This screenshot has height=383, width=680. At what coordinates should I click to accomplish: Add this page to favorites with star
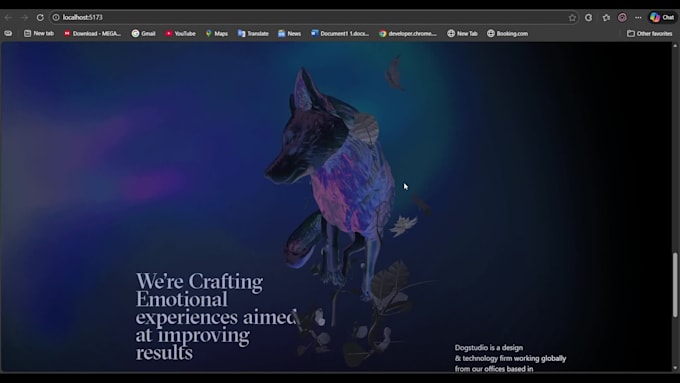coord(572,17)
